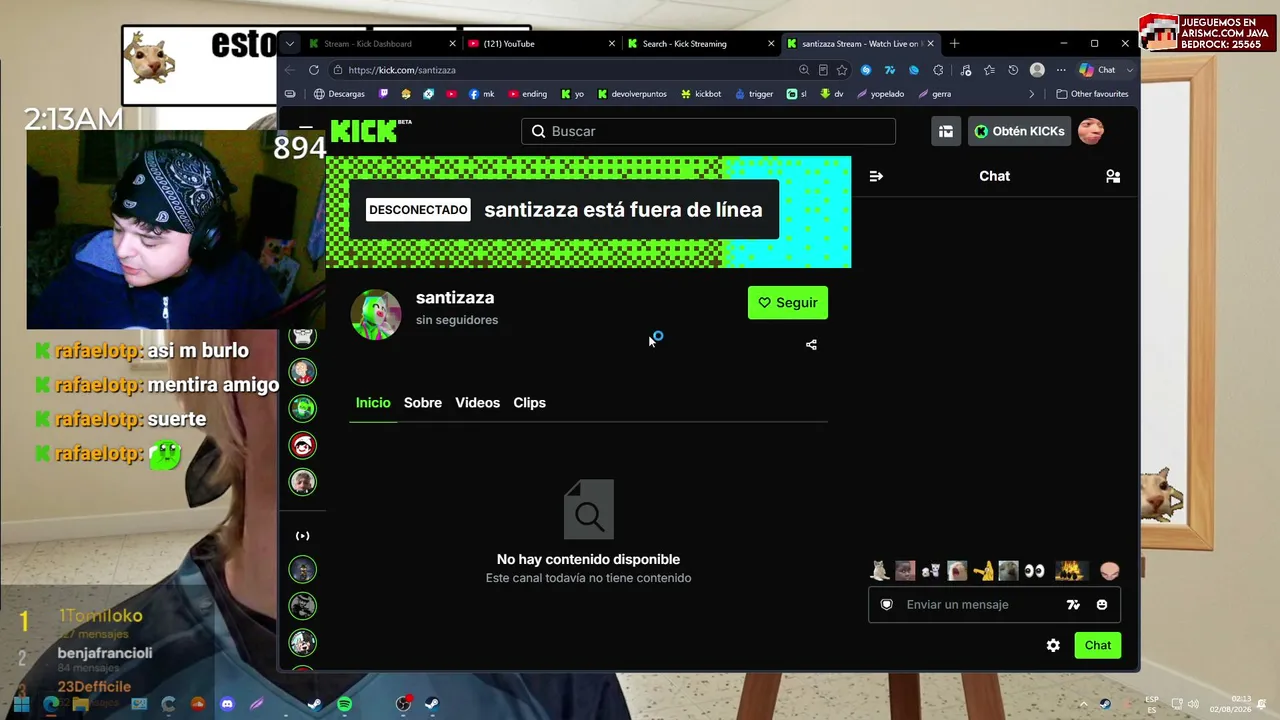Click the 7TV emote icon in chat input
This screenshot has width=1280, height=720.
pos(1073,604)
